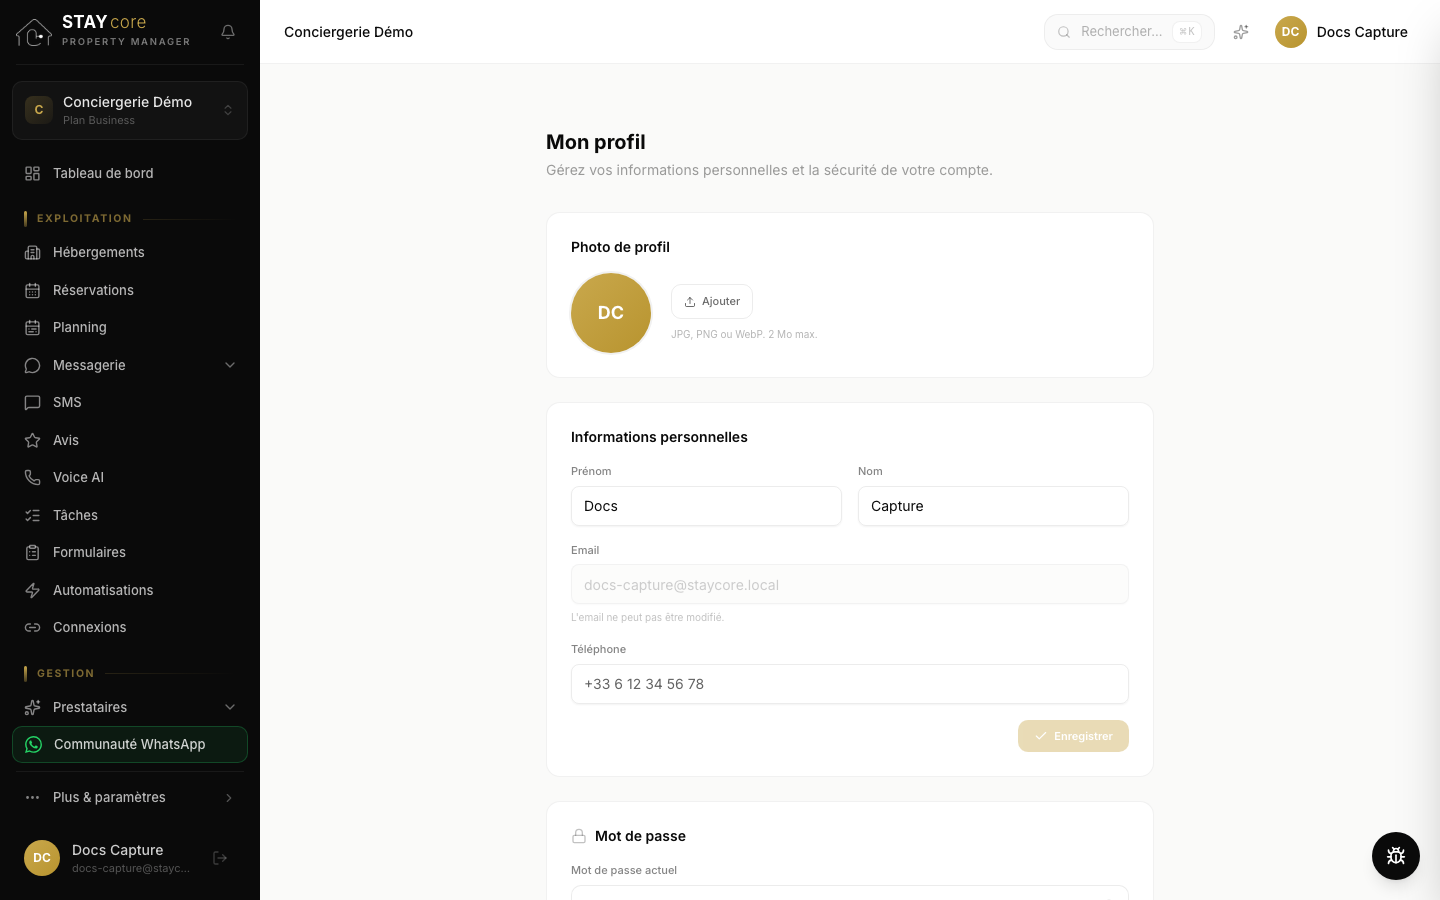Viewport: 1440px width, 900px height.
Task: Click the Ajouter photo button
Action: [x=712, y=302]
